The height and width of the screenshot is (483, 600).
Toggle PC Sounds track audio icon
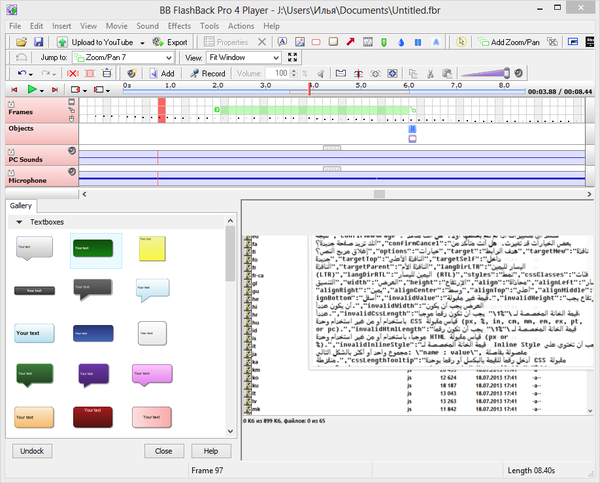click(72, 150)
